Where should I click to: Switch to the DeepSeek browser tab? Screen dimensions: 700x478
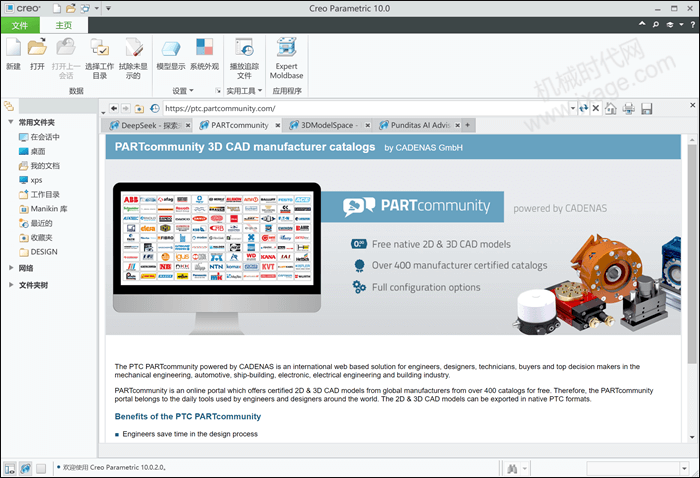click(x=145, y=125)
